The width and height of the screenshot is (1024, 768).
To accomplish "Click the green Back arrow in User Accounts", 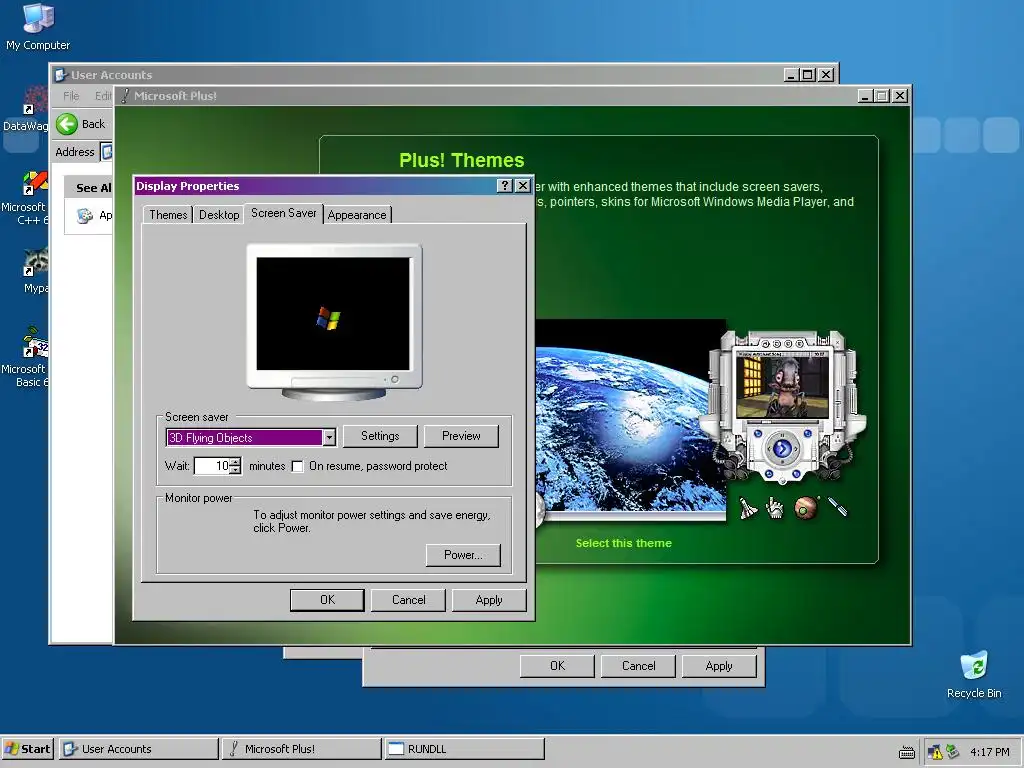I will pos(67,124).
